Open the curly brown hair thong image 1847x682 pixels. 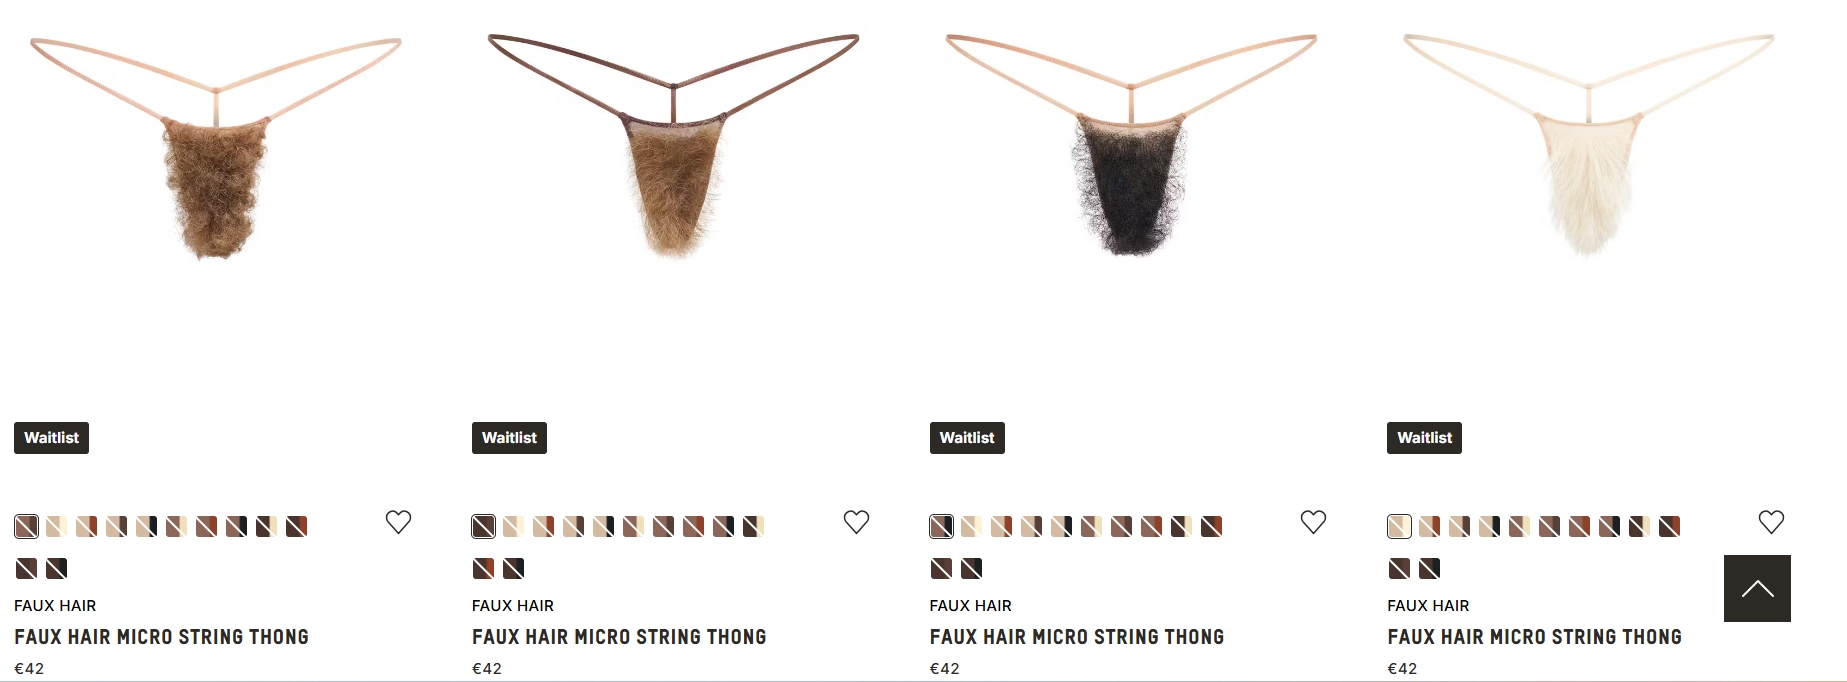click(x=215, y=148)
